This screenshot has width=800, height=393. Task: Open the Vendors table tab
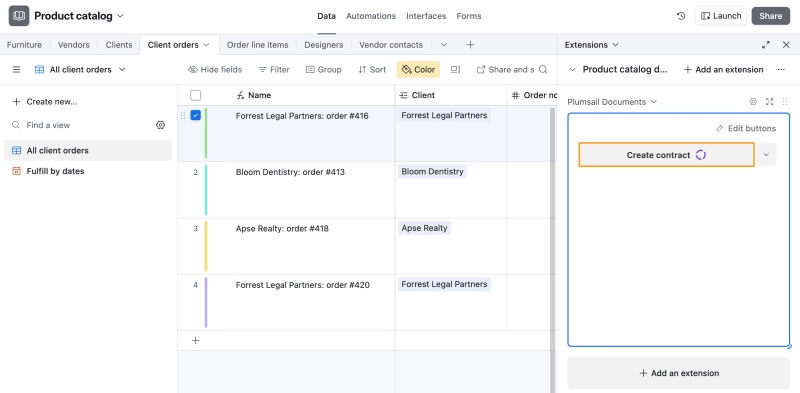(73, 45)
